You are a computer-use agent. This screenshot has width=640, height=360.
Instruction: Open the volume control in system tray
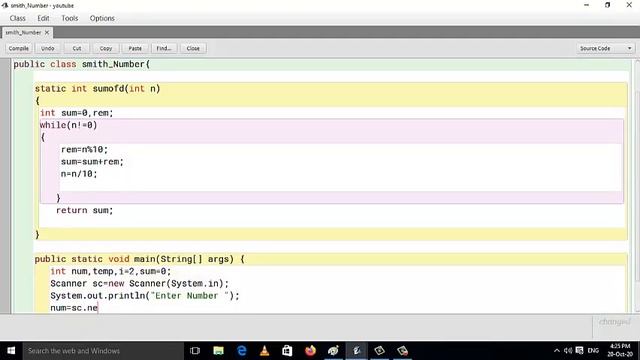(x=568, y=351)
